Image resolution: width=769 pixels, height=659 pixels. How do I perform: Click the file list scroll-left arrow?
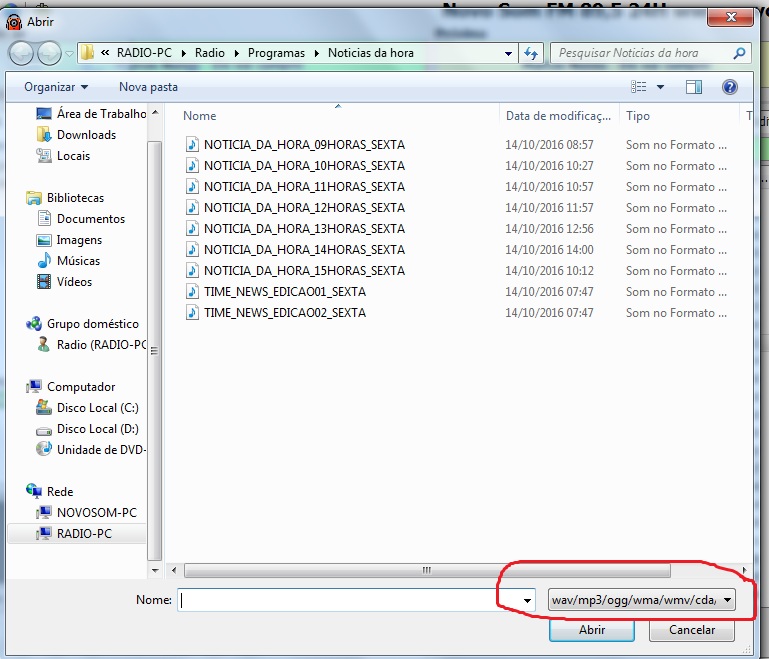click(x=174, y=570)
